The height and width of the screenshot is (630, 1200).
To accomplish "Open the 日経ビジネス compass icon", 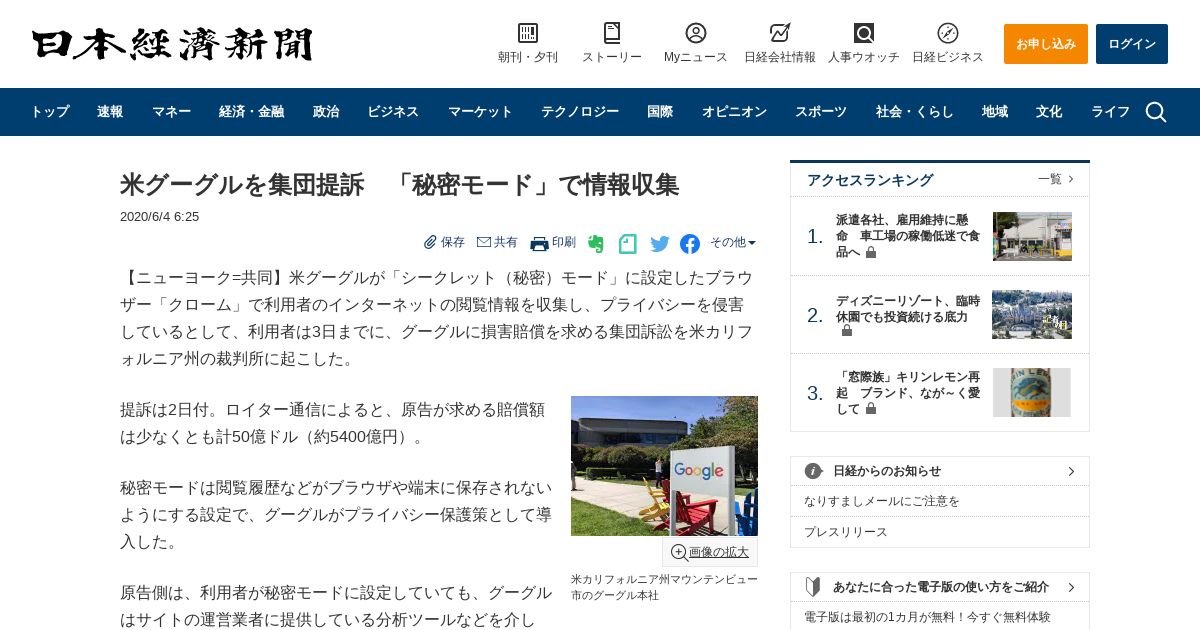I will [948, 33].
